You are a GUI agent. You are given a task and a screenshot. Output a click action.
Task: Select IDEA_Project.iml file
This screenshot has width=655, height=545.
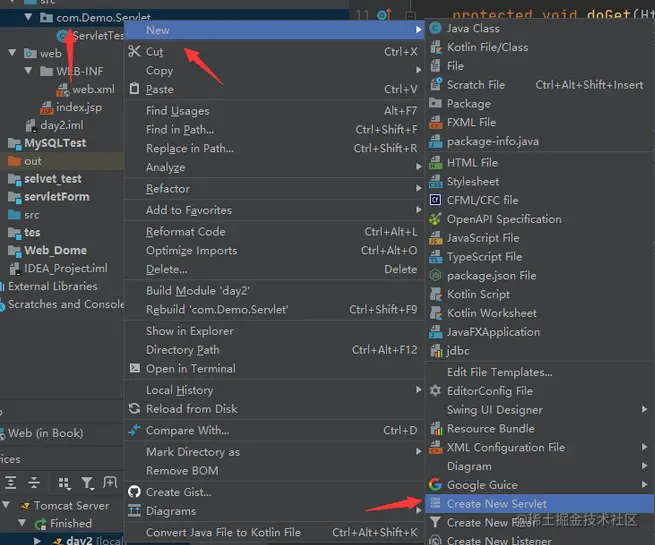pos(66,268)
